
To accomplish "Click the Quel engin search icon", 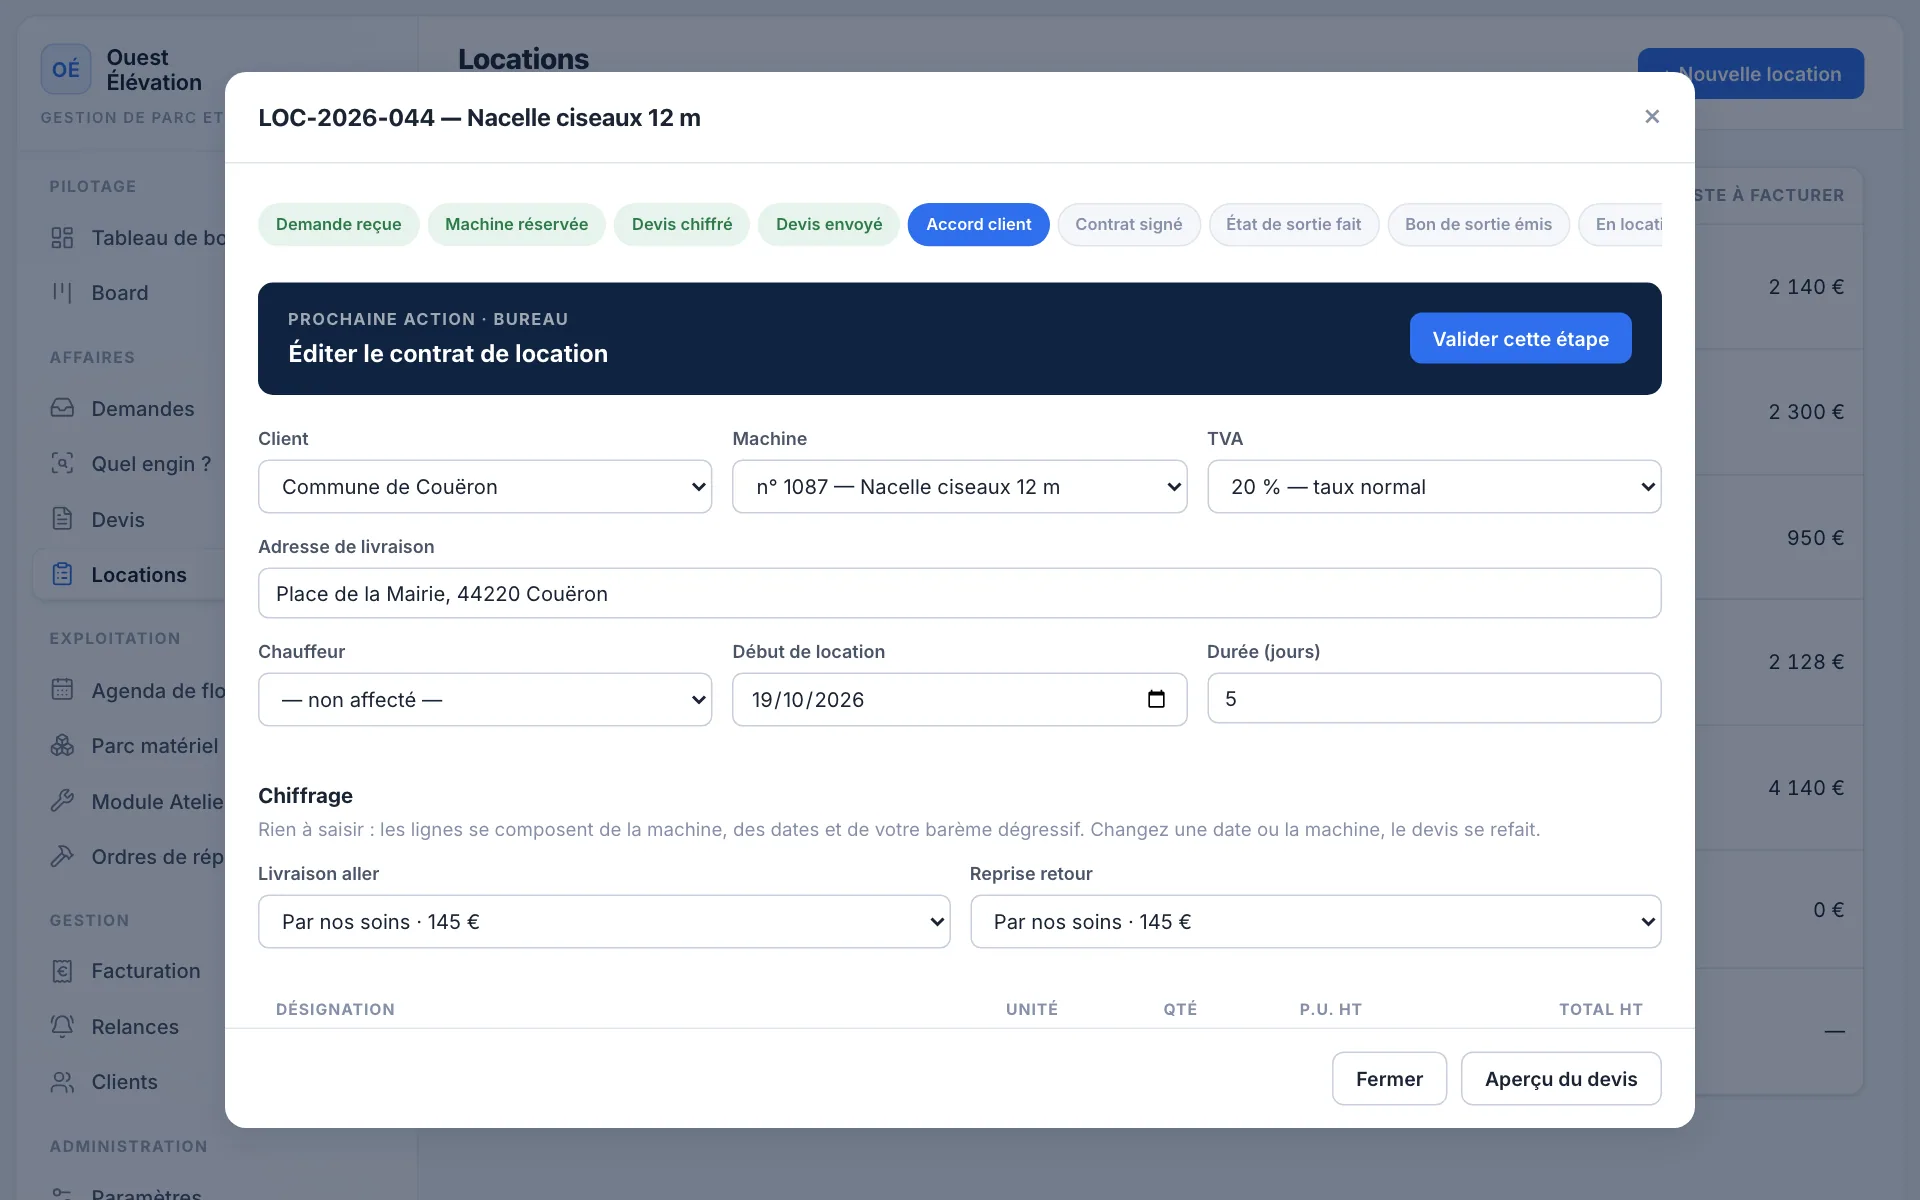I will [62, 463].
